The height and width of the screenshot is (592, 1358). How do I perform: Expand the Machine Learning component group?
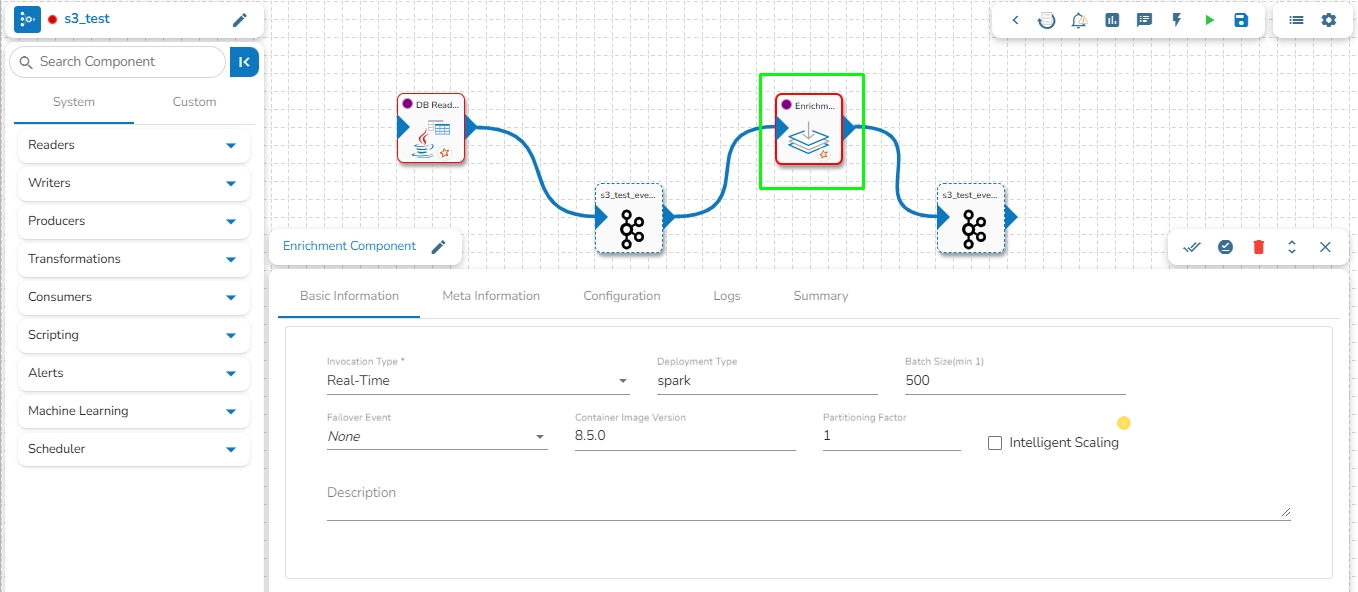pyautogui.click(x=134, y=411)
